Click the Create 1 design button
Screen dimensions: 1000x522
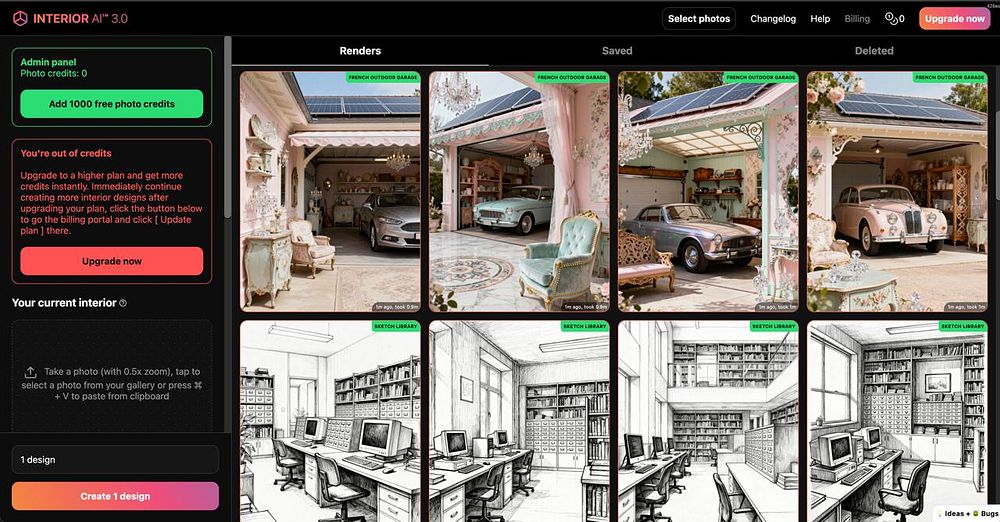click(115, 496)
